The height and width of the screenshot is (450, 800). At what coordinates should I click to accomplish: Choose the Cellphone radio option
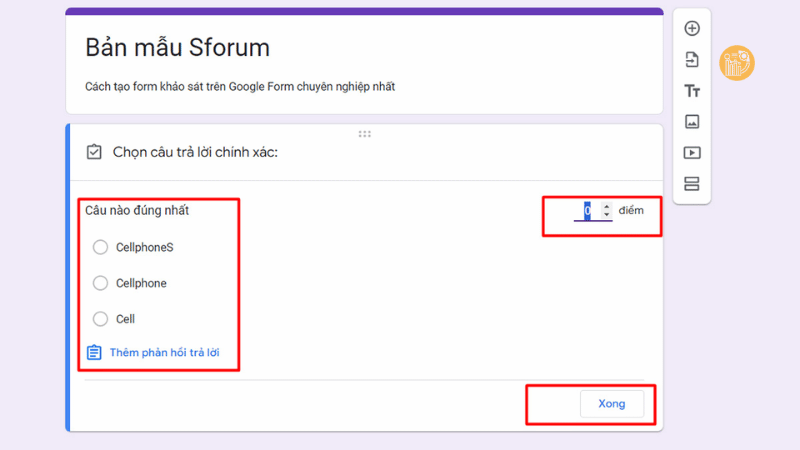point(100,283)
